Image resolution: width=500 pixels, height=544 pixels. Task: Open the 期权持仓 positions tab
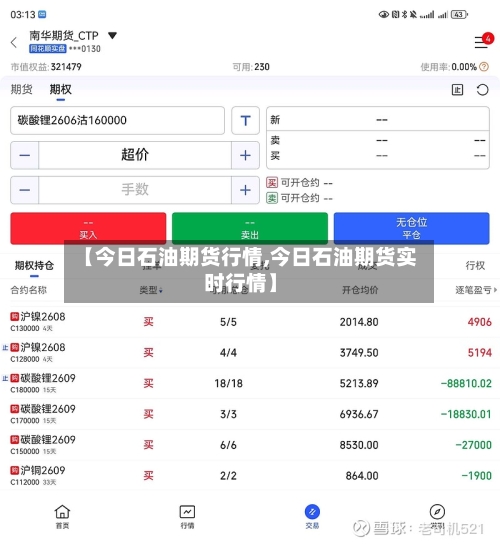coord(34,266)
